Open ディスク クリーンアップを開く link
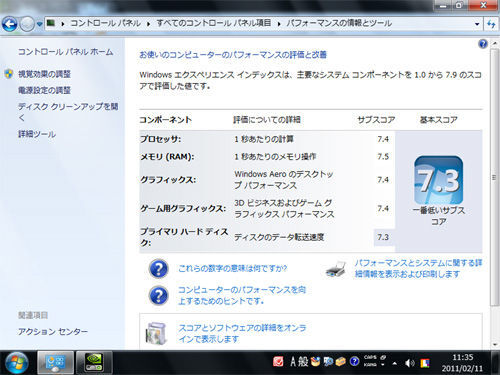This screenshot has width=500, height=375. [x=68, y=112]
